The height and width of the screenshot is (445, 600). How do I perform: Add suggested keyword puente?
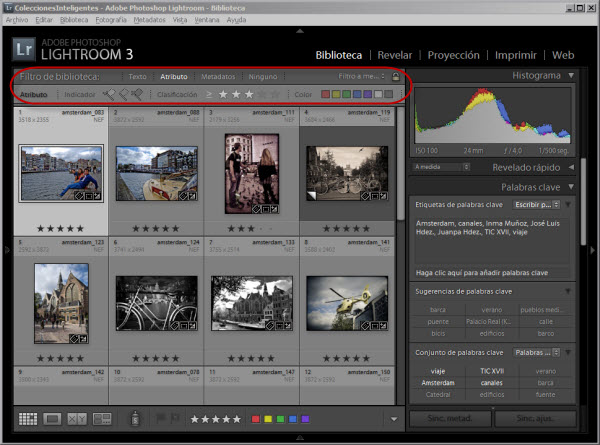click(x=438, y=322)
